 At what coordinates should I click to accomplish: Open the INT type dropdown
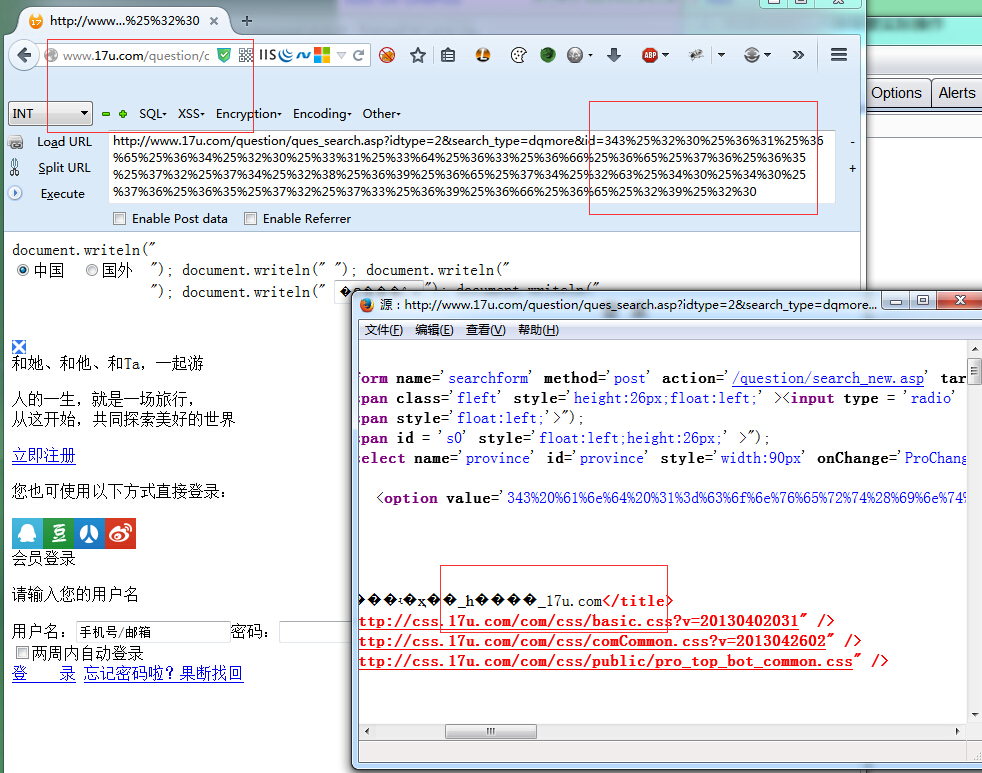click(50, 113)
